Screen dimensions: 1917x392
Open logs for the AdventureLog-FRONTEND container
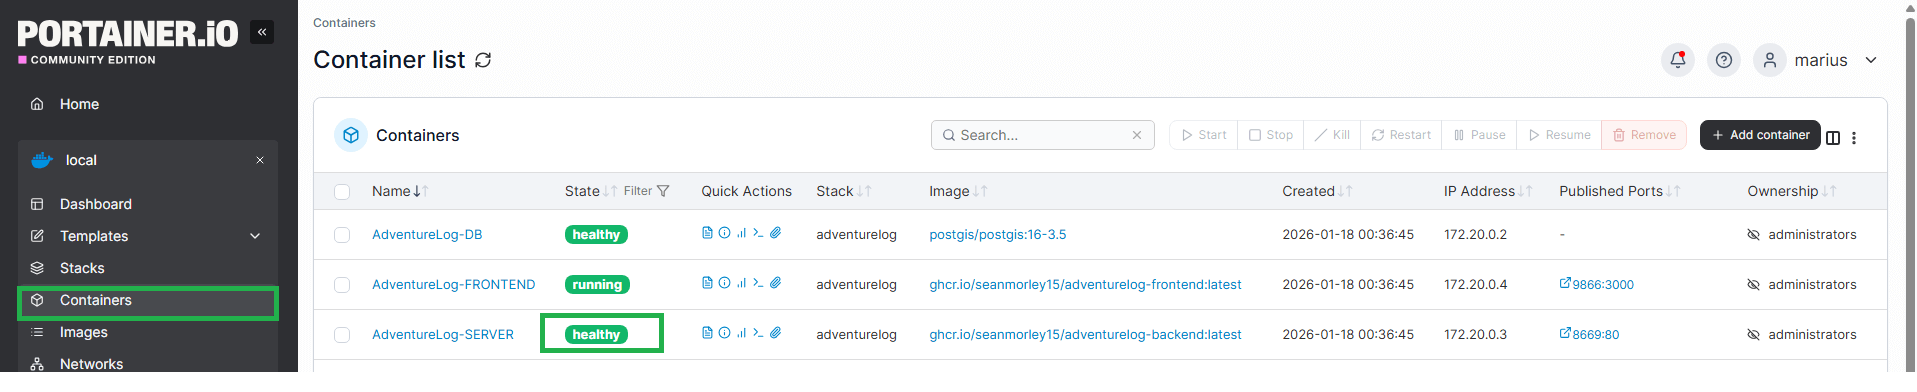pos(707,283)
